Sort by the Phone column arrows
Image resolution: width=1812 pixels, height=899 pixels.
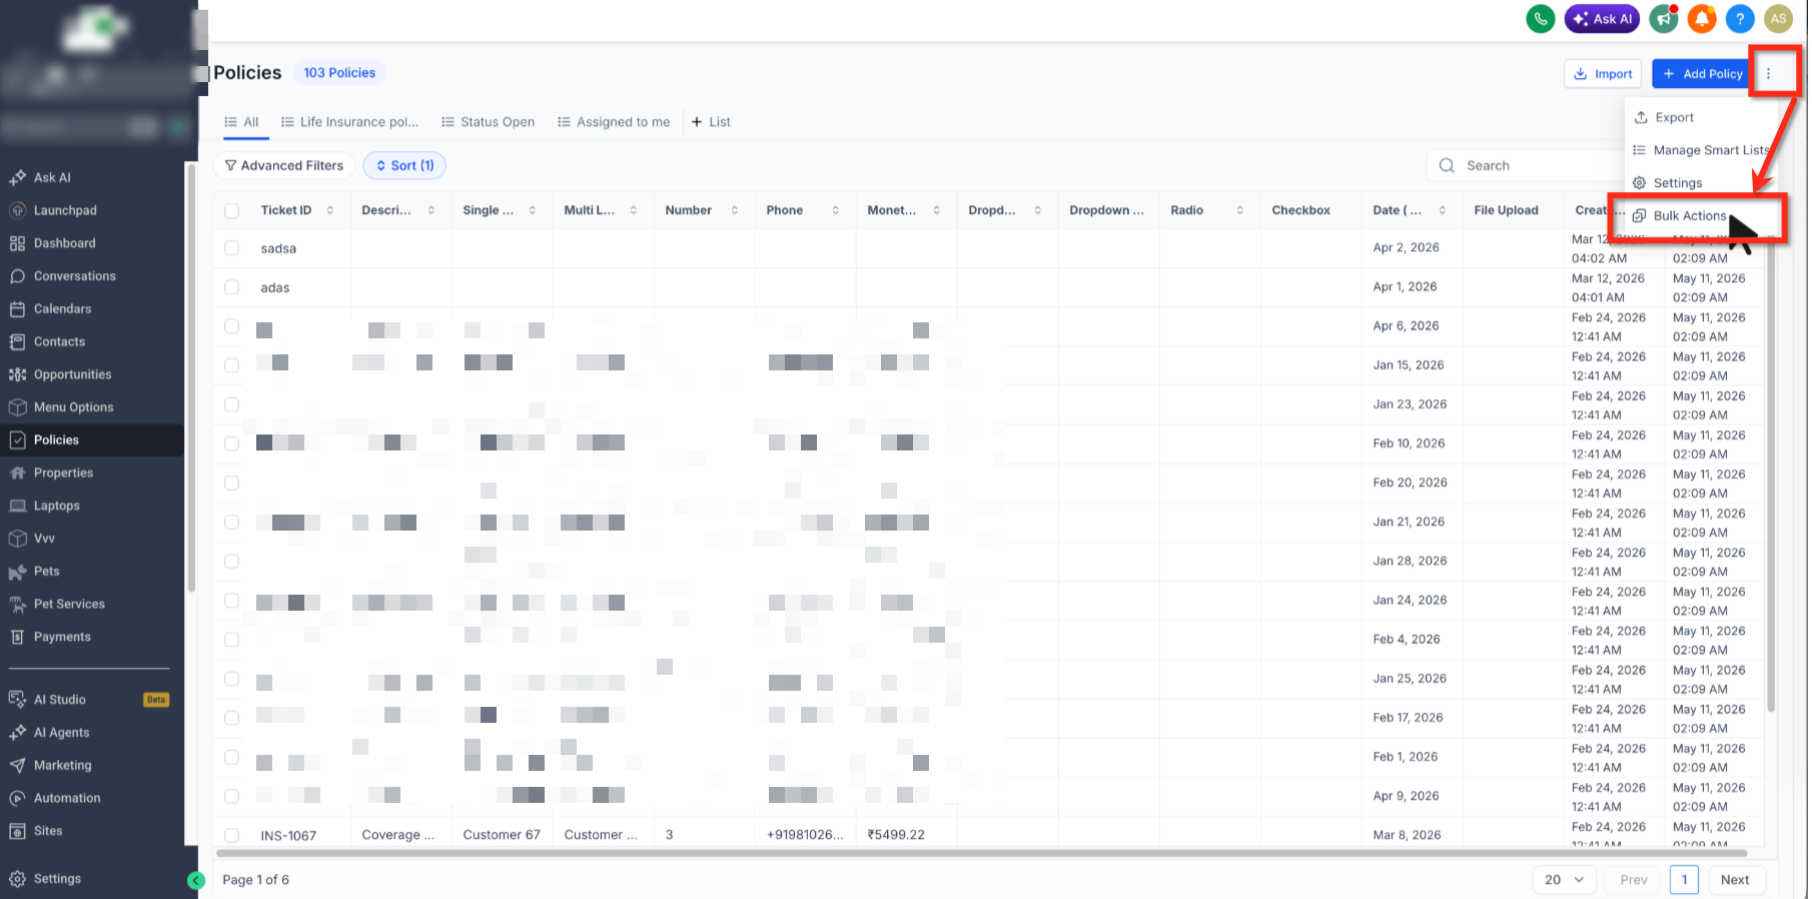(x=835, y=210)
